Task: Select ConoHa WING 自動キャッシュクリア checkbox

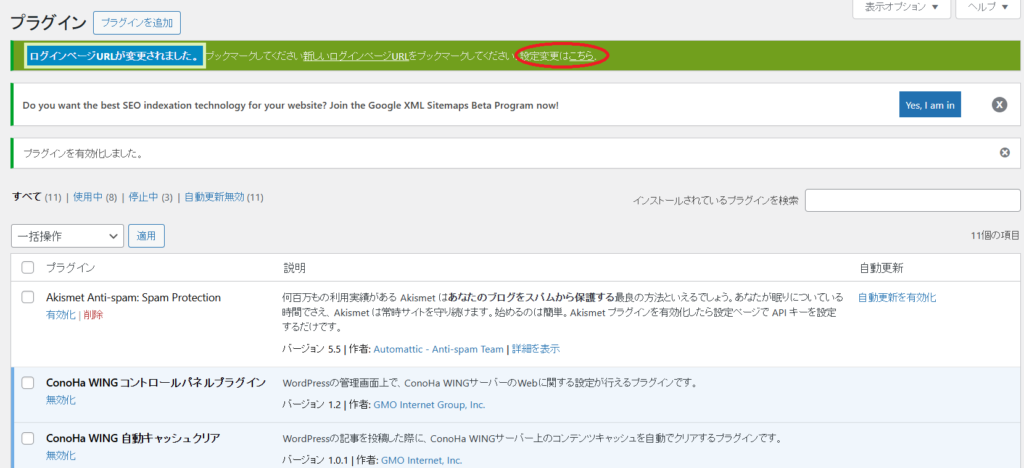Action: pyautogui.click(x=28, y=439)
